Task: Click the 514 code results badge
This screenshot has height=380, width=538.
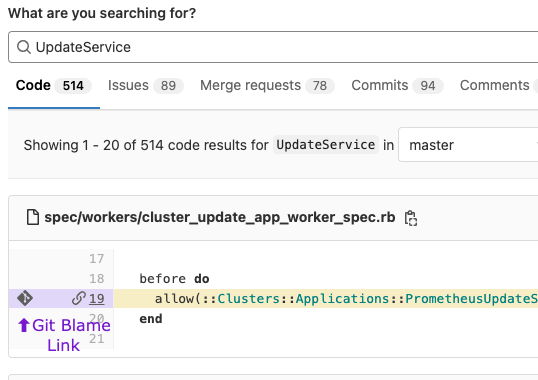Action: coord(73,86)
